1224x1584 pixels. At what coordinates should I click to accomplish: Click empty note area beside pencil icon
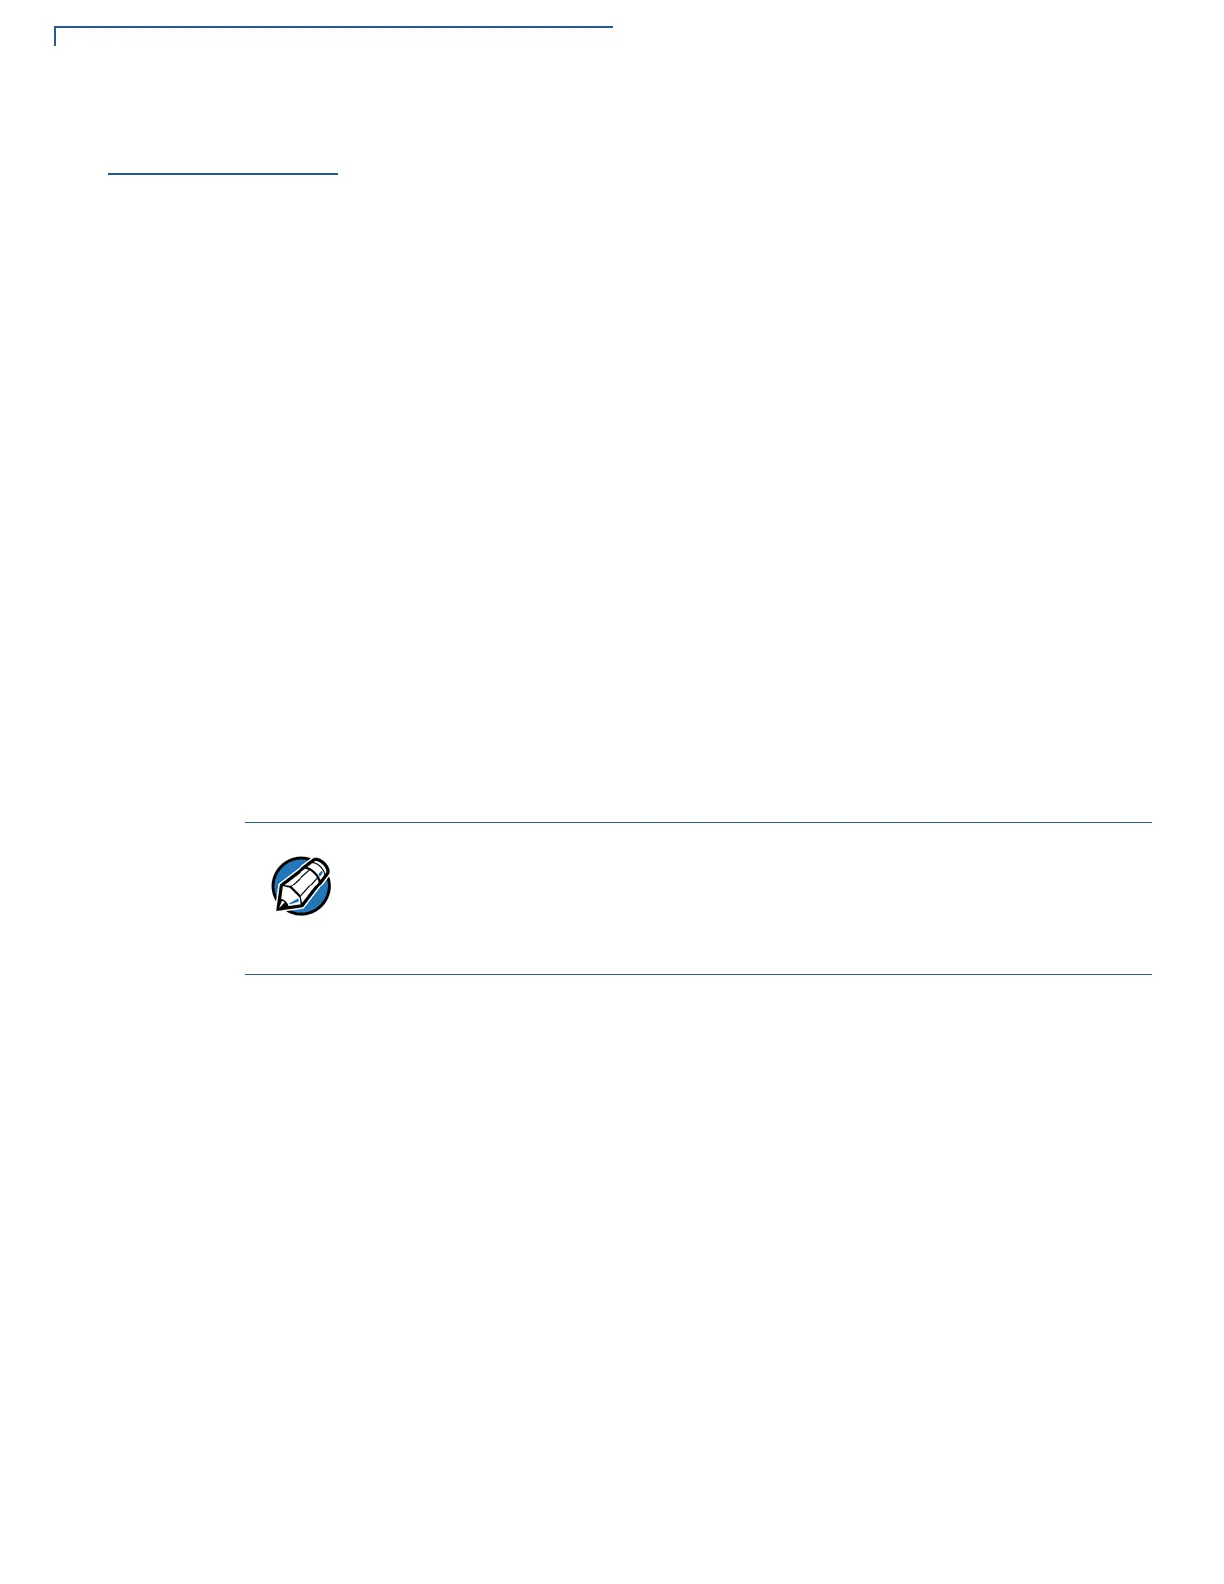pos(740,898)
